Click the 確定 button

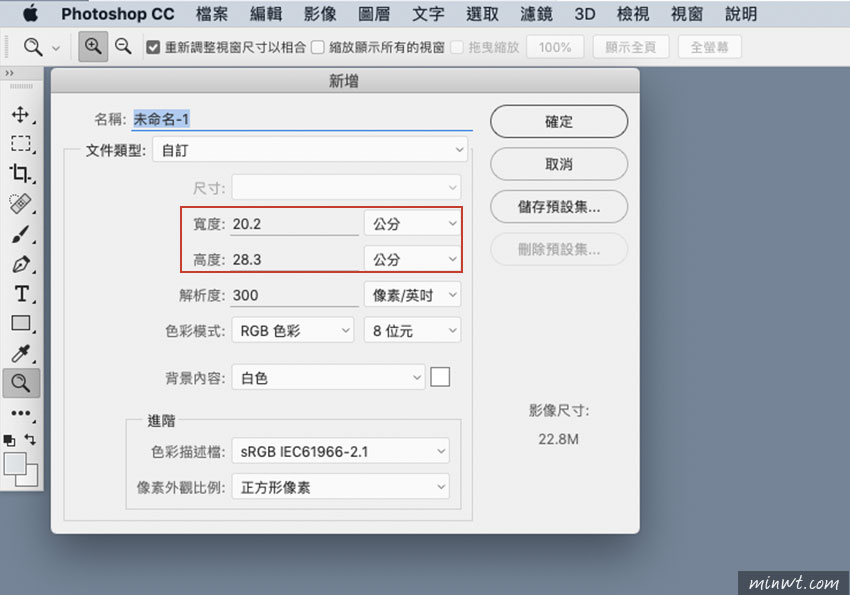pos(559,121)
